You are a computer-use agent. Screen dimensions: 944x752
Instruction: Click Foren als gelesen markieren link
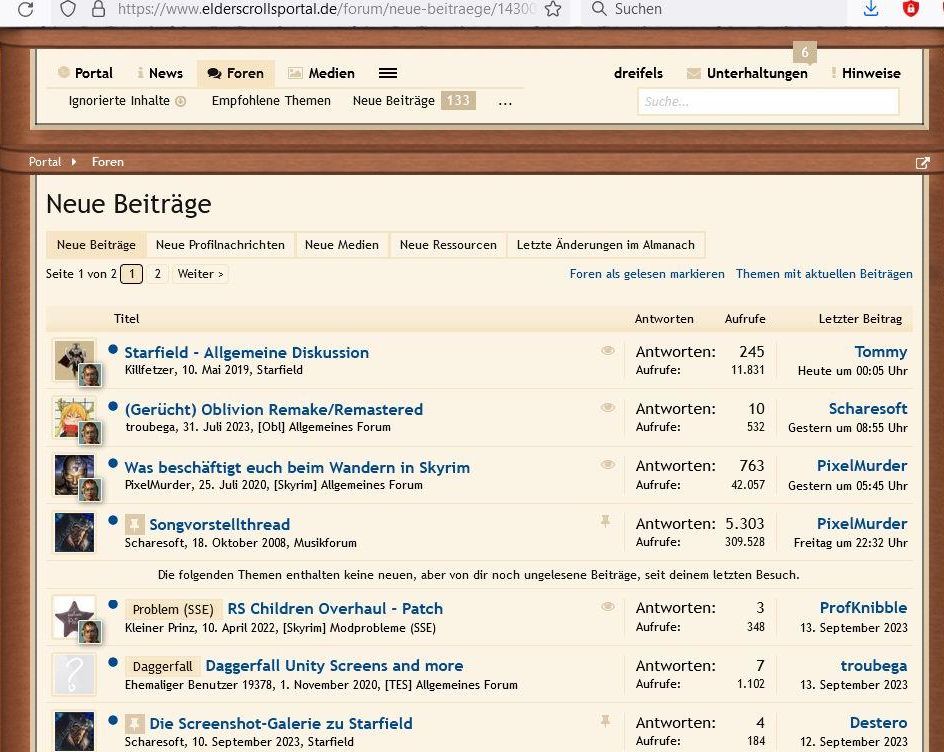click(x=647, y=274)
